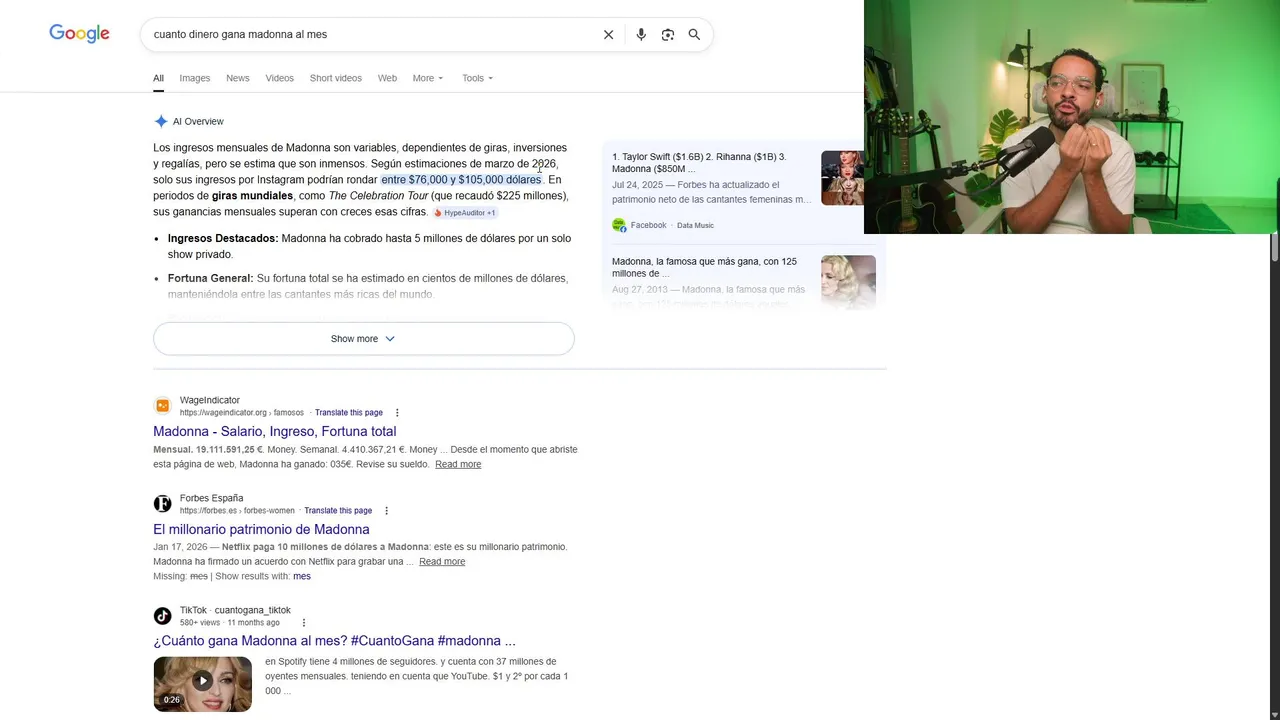Switch to the Images tab
Image resolution: width=1280 pixels, height=720 pixels.
(x=195, y=78)
